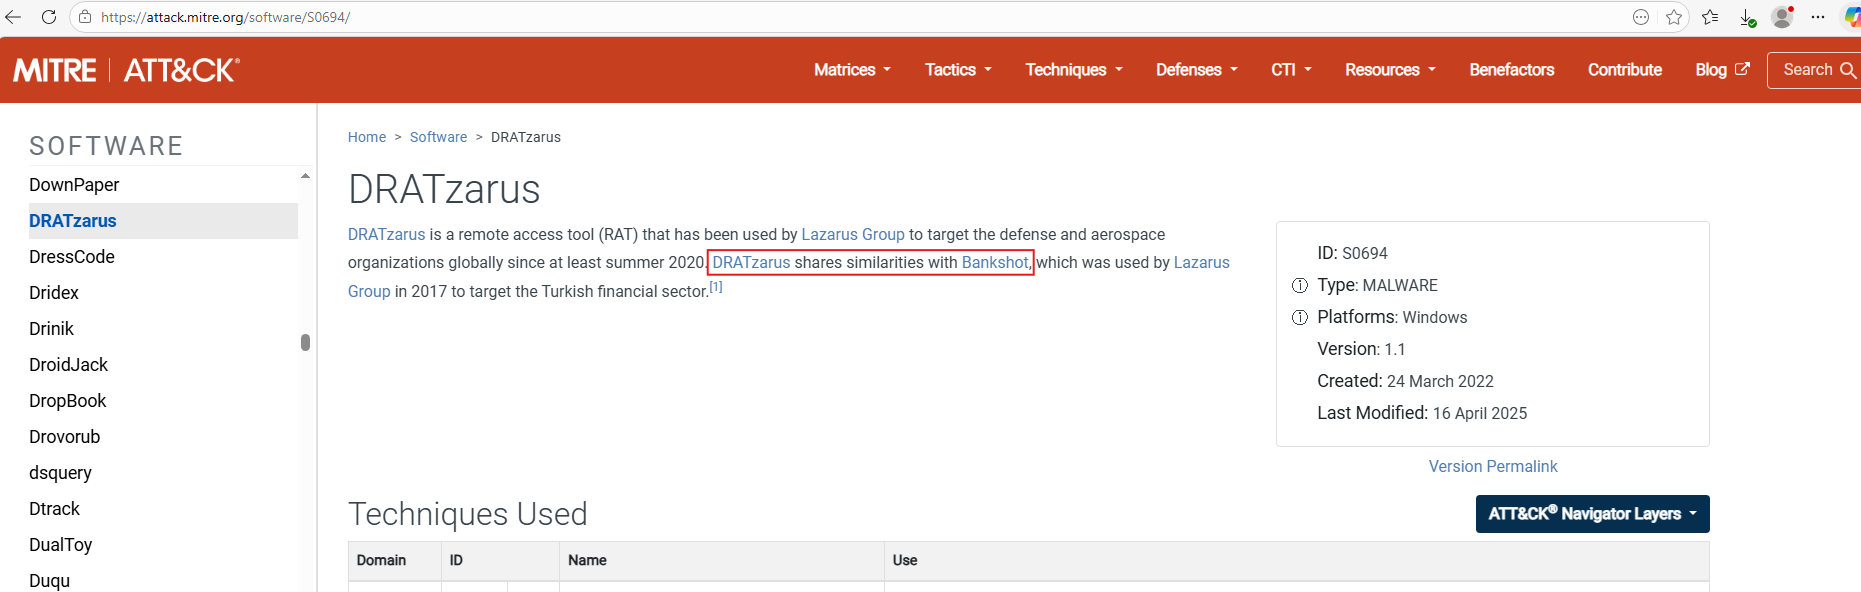Open Bankshot software link
Viewport: 1861px width, 592px height.
click(995, 262)
